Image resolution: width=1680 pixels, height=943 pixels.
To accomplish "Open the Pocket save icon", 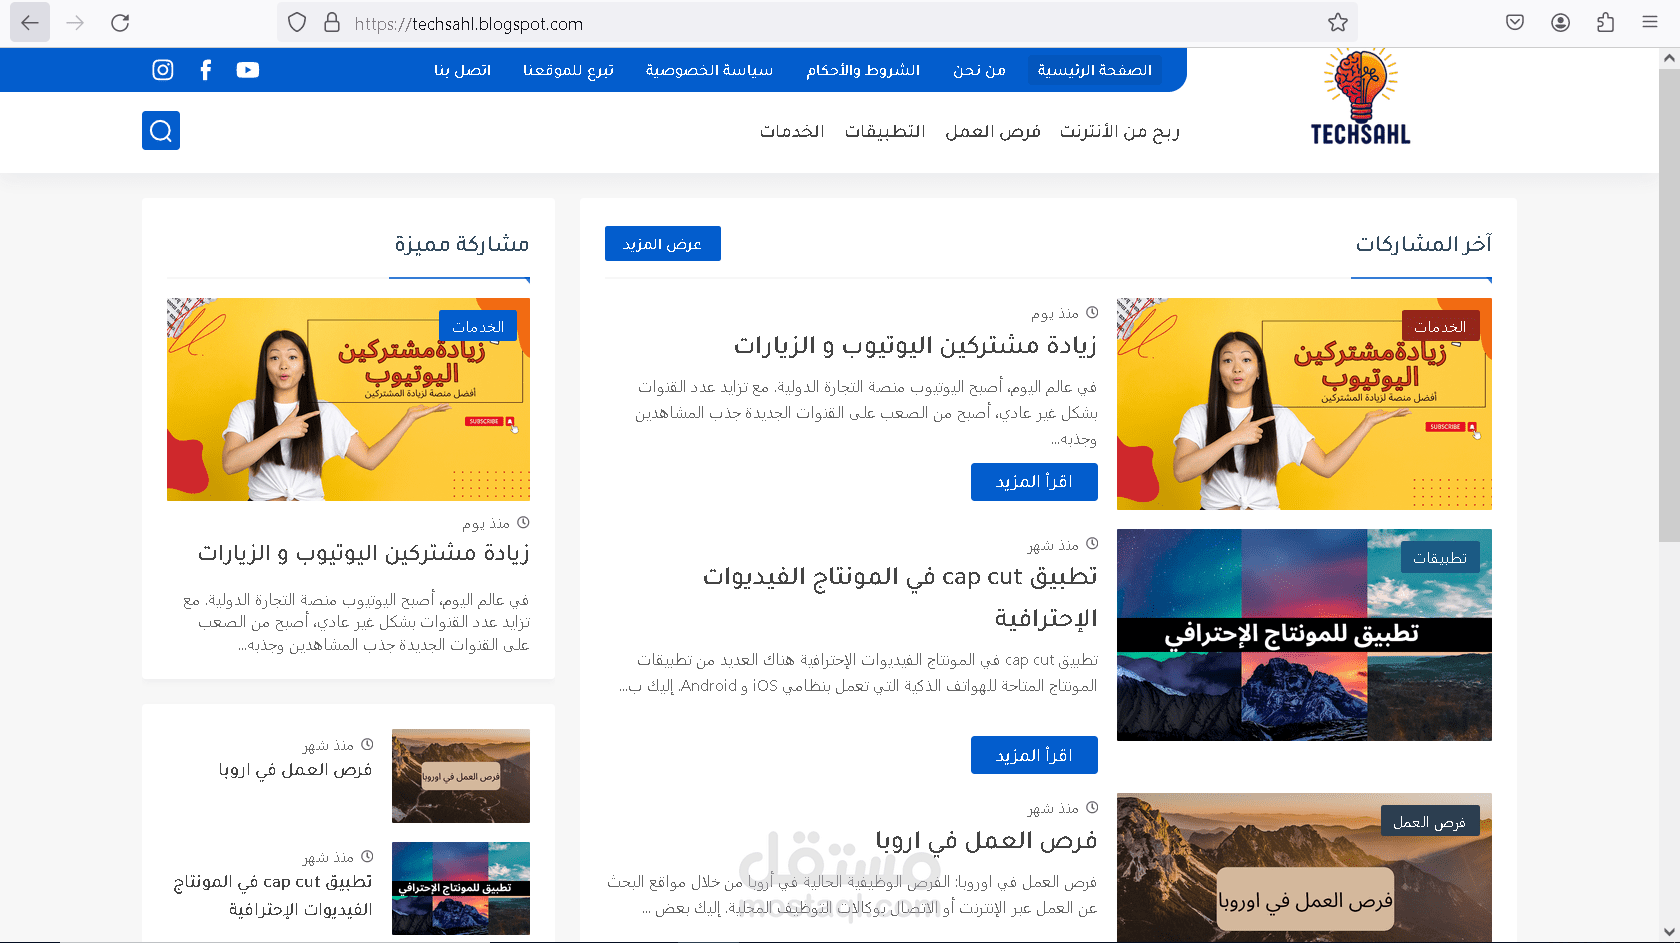I will 1515,22.
